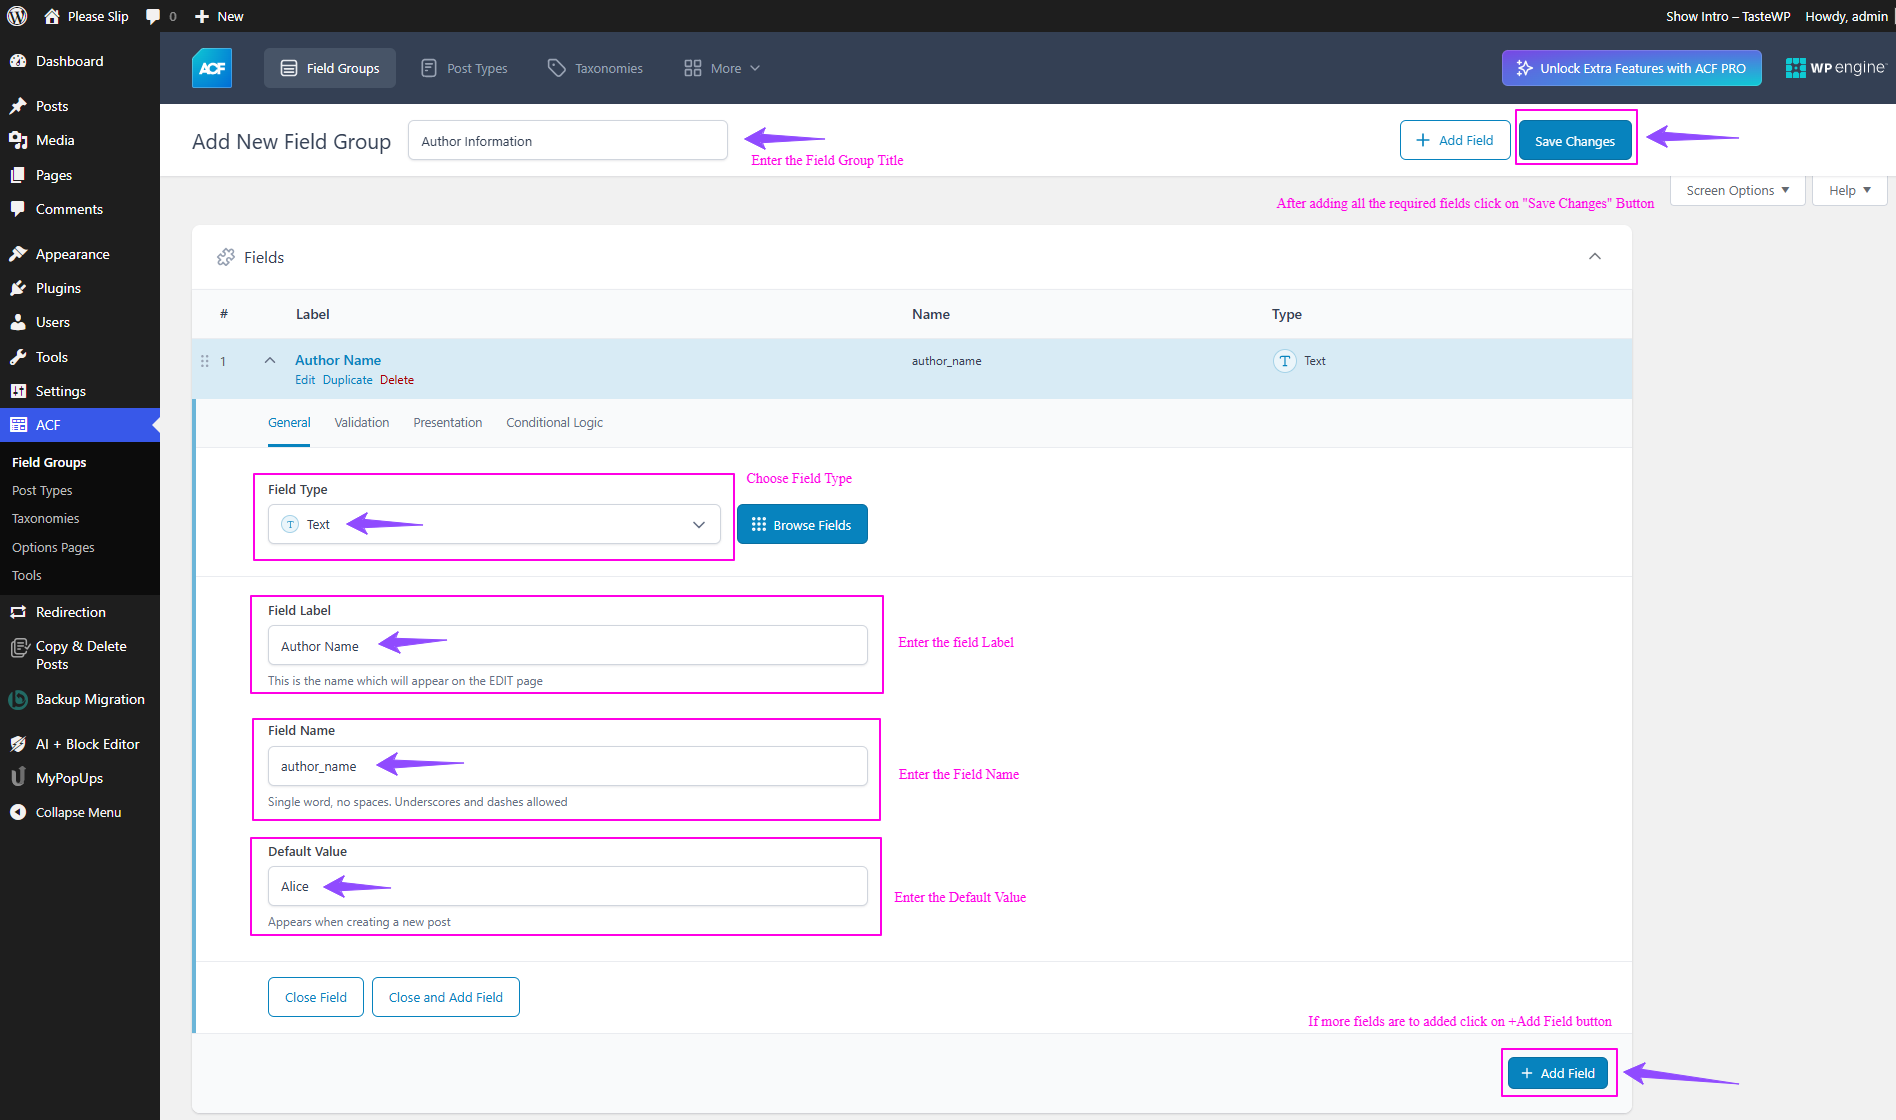Click the Save Changes button
The height and width of the screenshot is (1120, 1896).
click(1575, 141)
